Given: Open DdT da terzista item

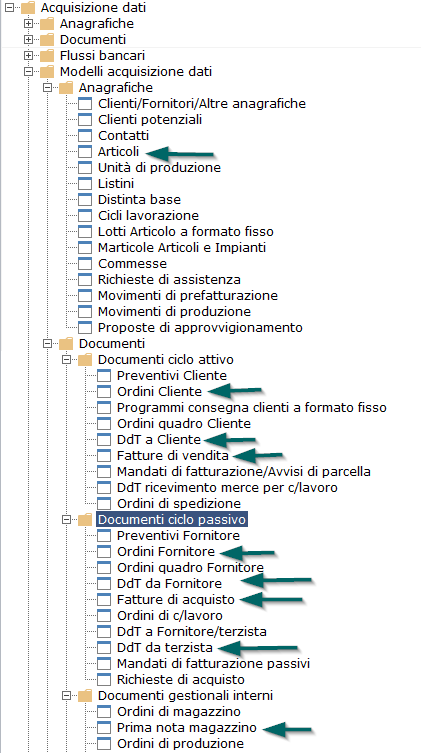Looking at the screenshot, I should click(165, 647).
